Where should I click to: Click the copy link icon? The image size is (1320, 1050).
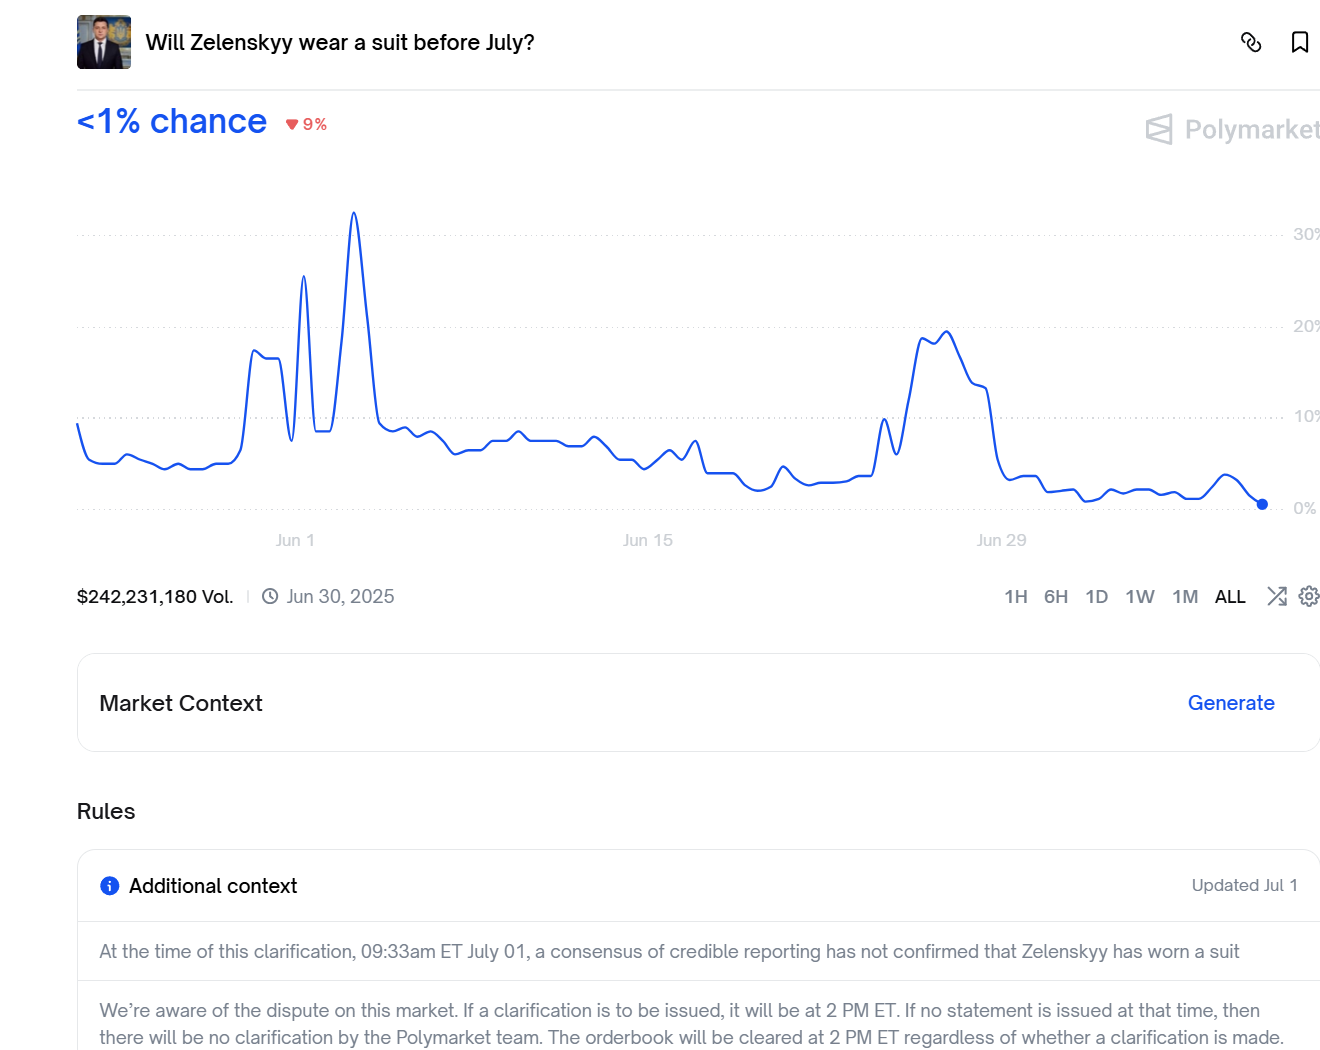pos(1251,42)
